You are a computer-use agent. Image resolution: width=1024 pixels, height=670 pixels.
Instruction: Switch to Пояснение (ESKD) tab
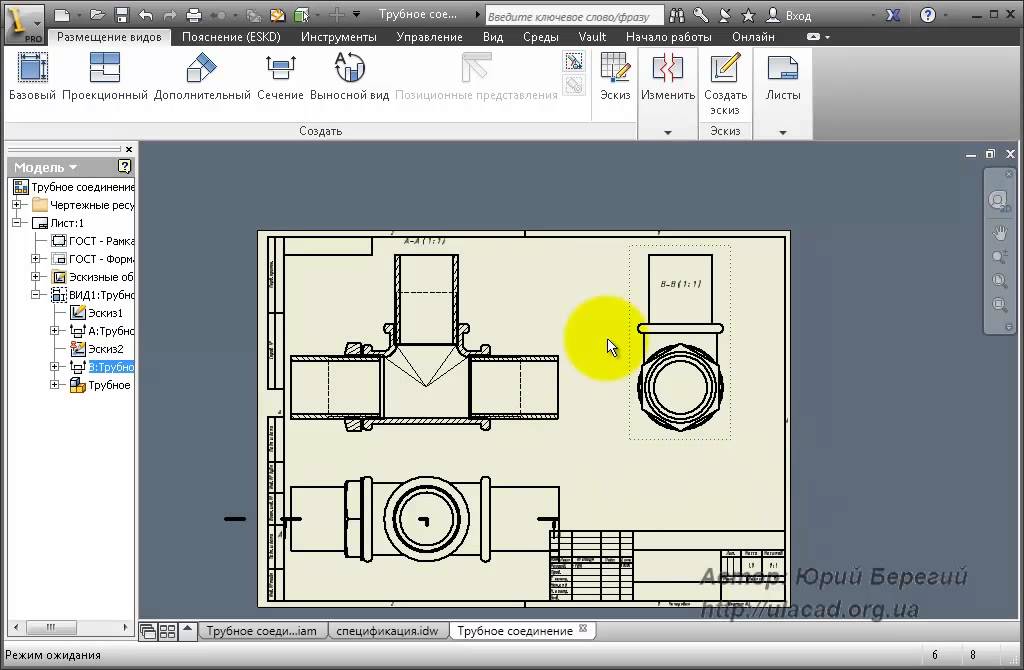pos(231,37)
